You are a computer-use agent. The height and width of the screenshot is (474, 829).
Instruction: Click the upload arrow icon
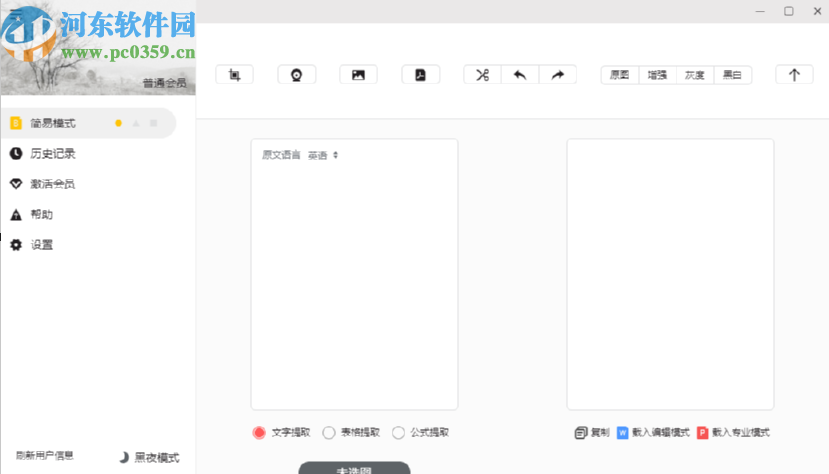[x=794, y=75]
